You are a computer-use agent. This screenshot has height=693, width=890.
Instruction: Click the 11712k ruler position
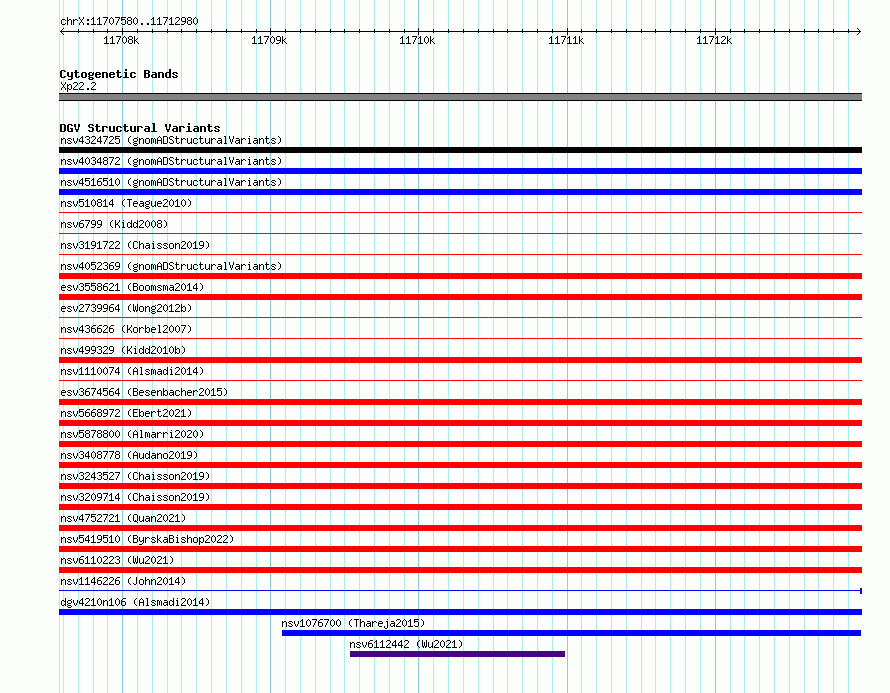[x=714, y=40]
